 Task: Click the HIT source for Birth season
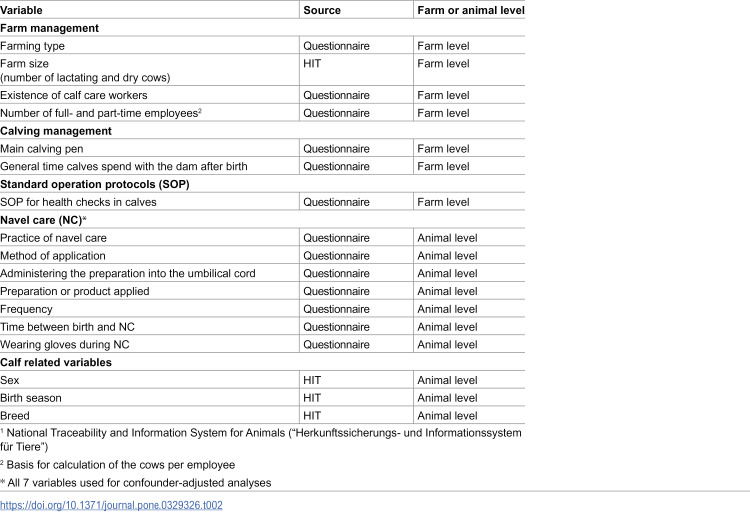click(x=312, y=398)
